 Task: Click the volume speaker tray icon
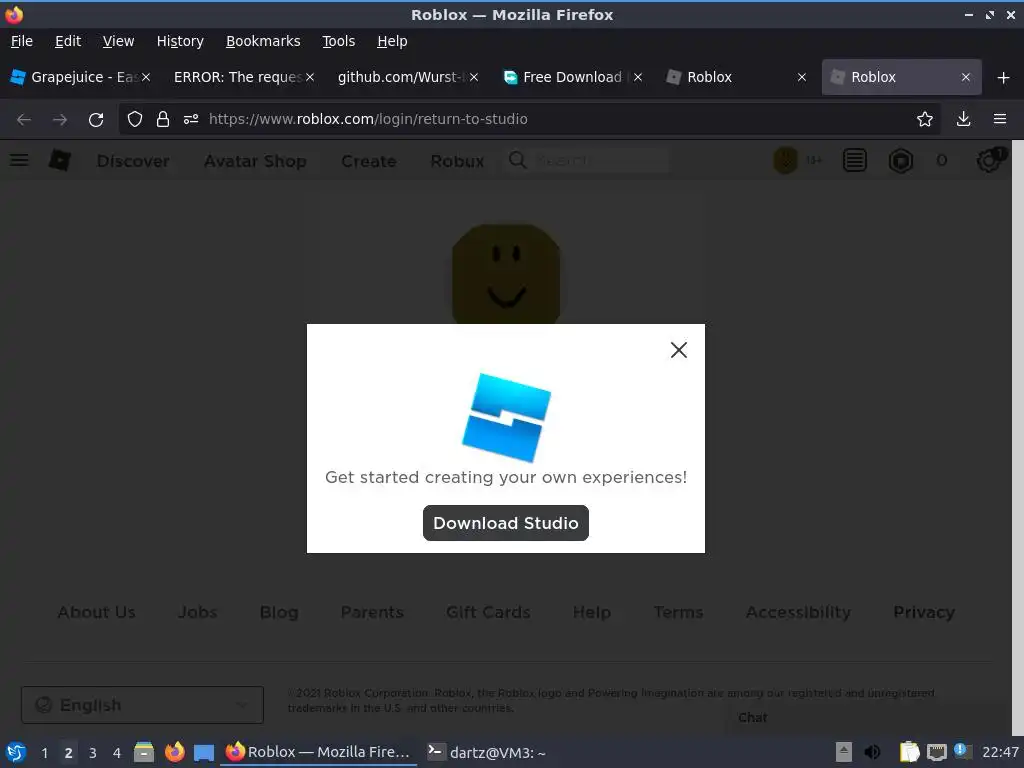pyautogui.click(x=872, y=752)
